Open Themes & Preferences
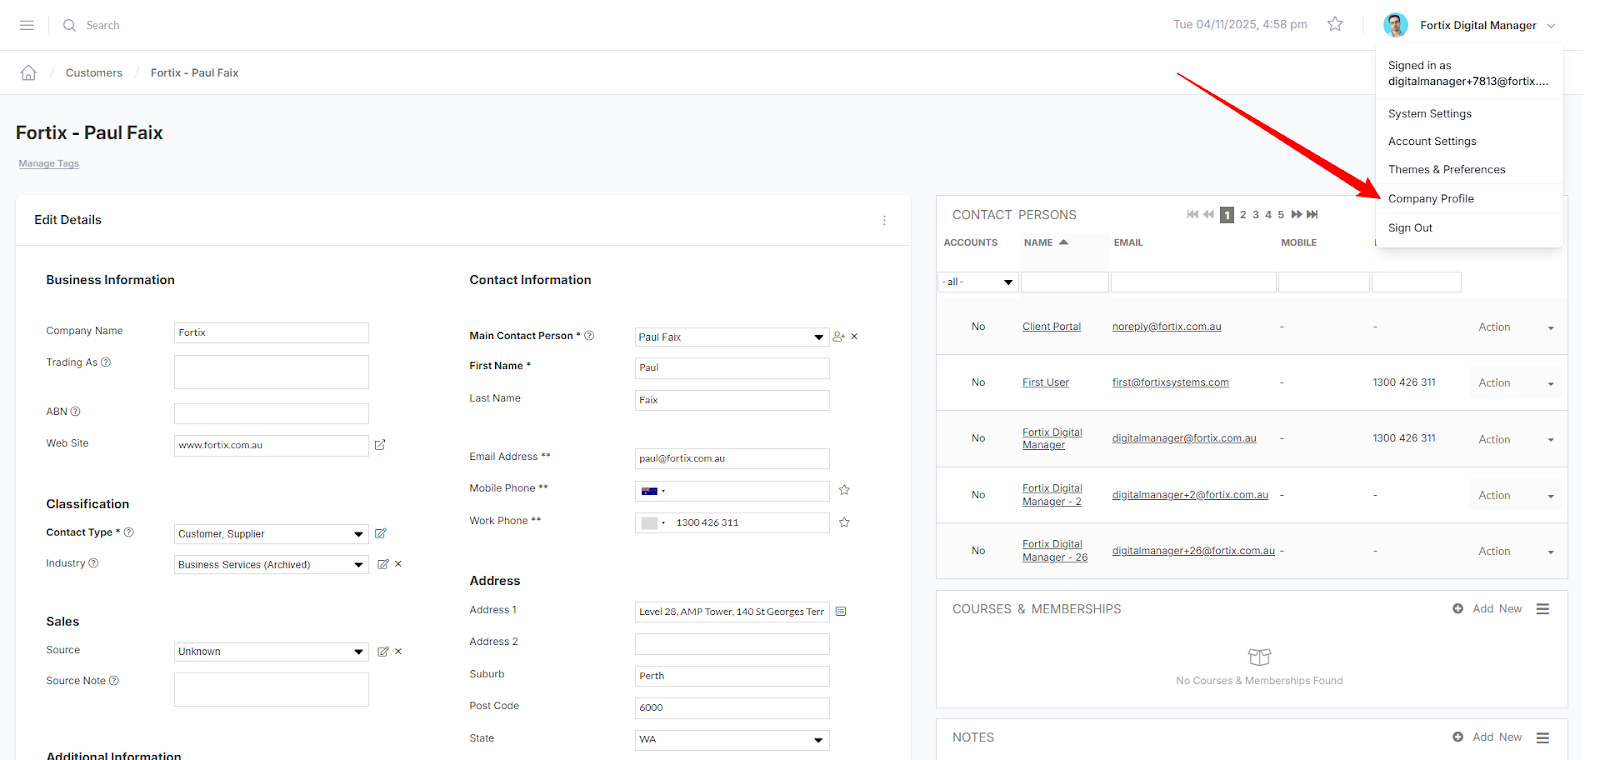Viewport: 1600px width, 760px height. click(1446, 170)
